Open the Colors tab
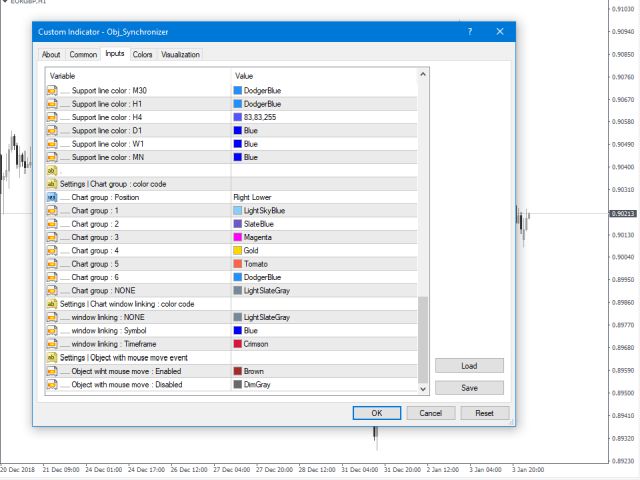640x480 pixels. pyautogui.click(x=142, y=55)
